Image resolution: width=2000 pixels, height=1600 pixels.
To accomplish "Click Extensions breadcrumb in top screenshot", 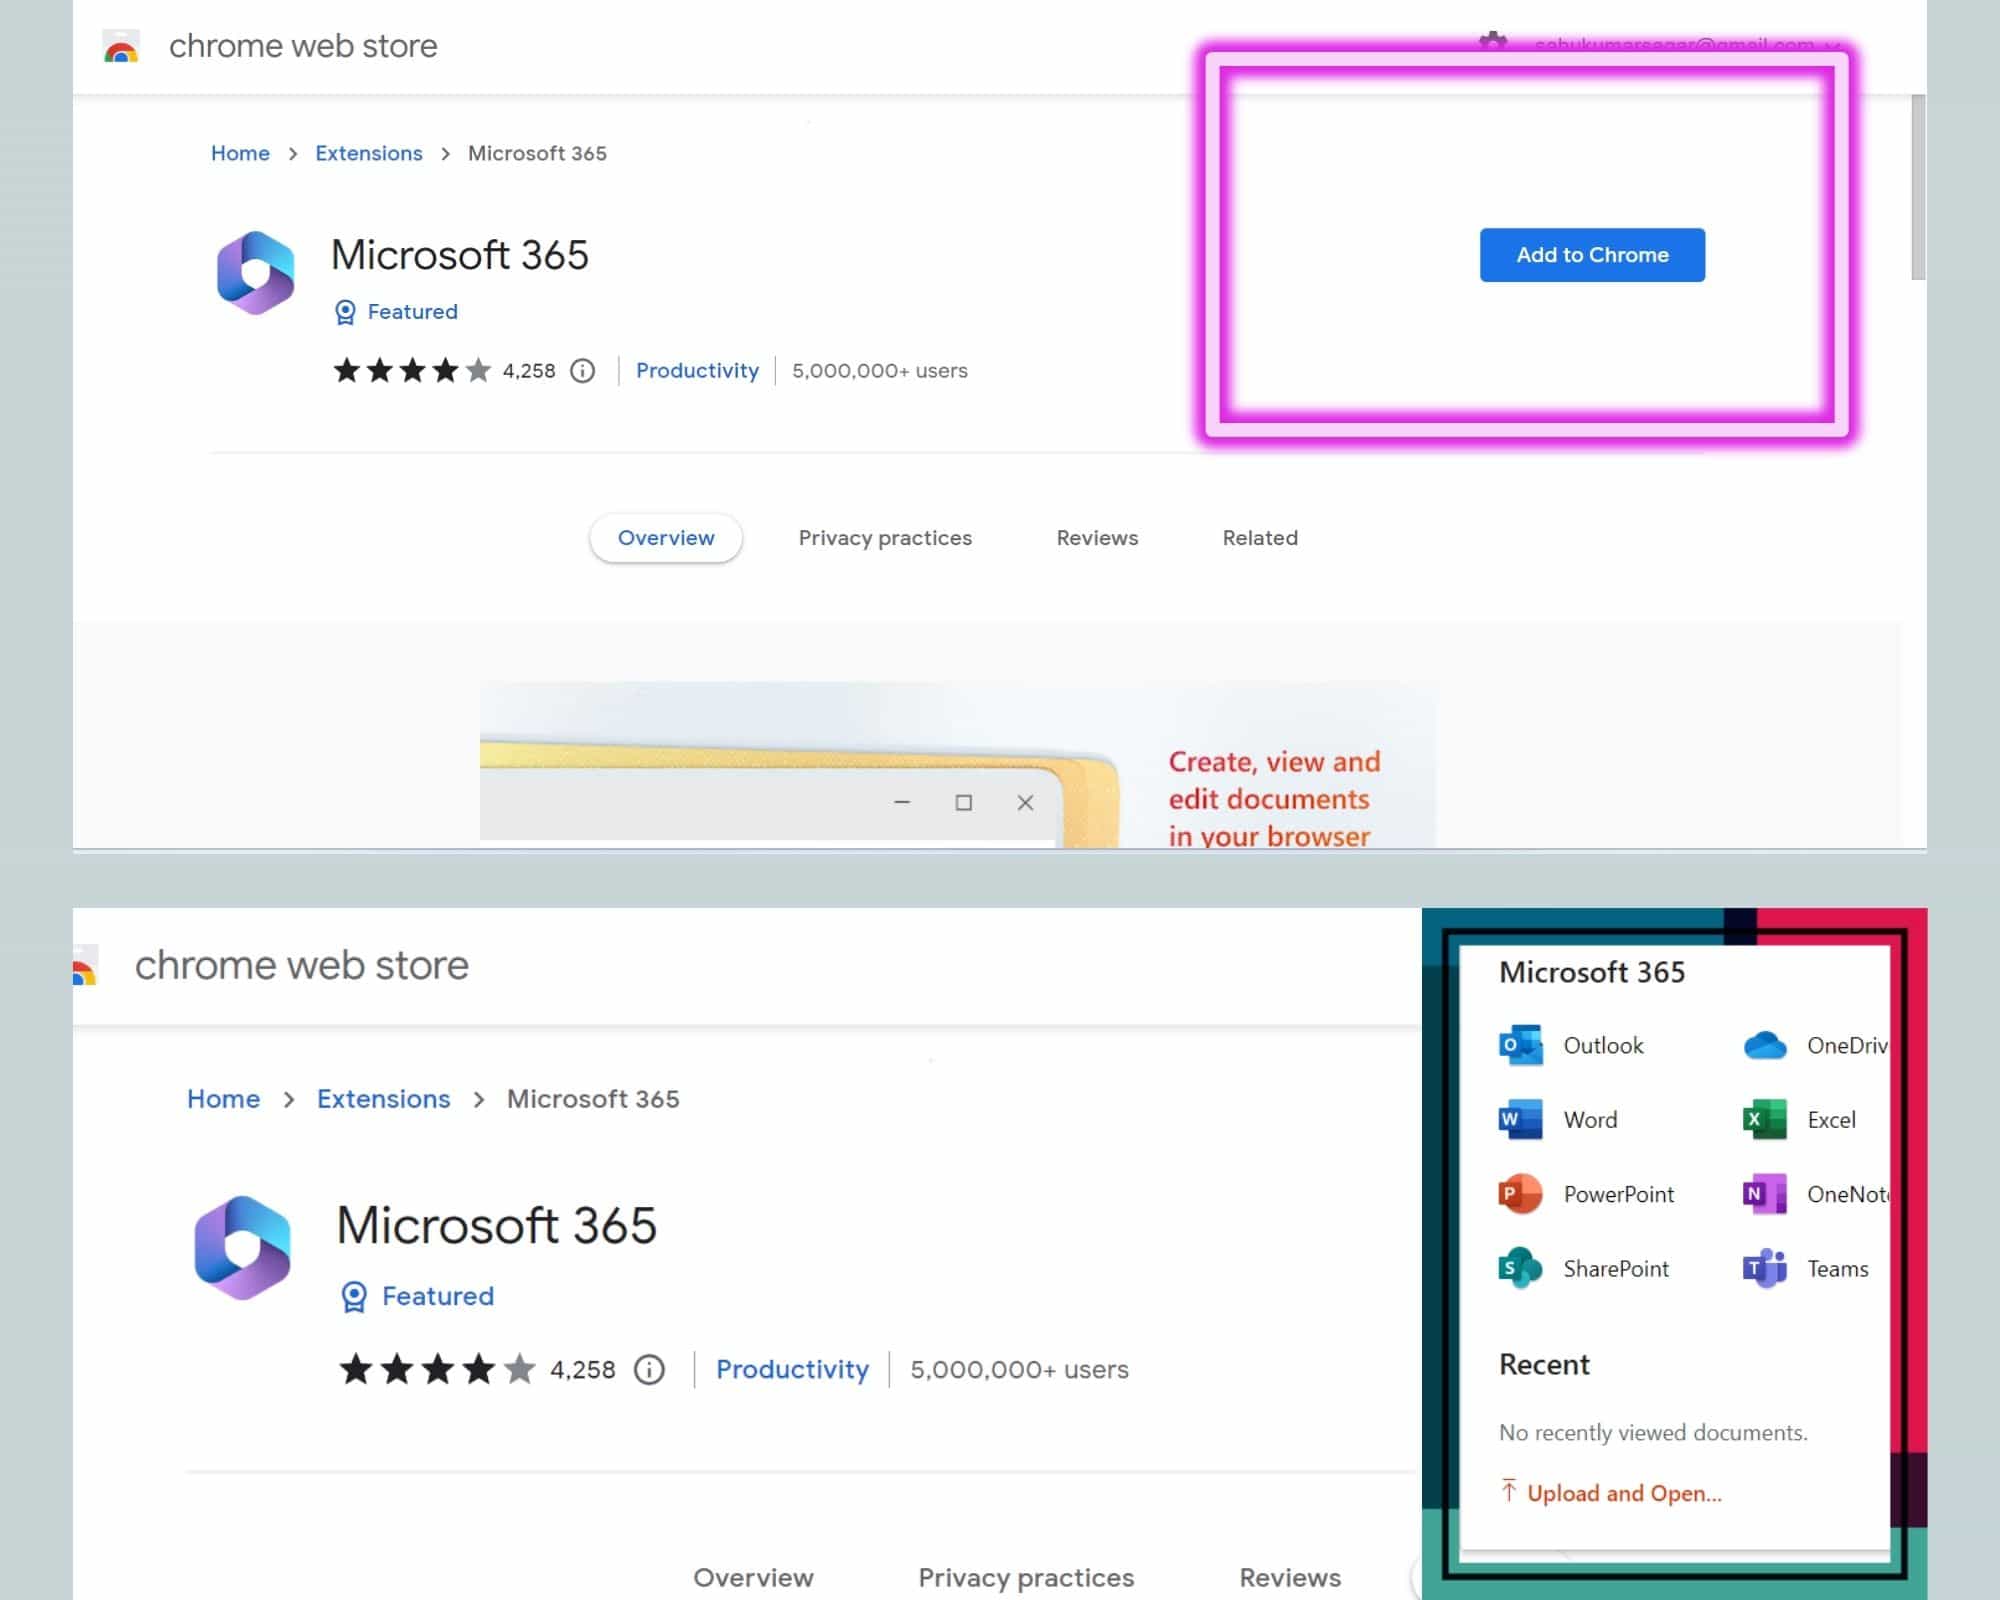I will click(x=369, y=153).
